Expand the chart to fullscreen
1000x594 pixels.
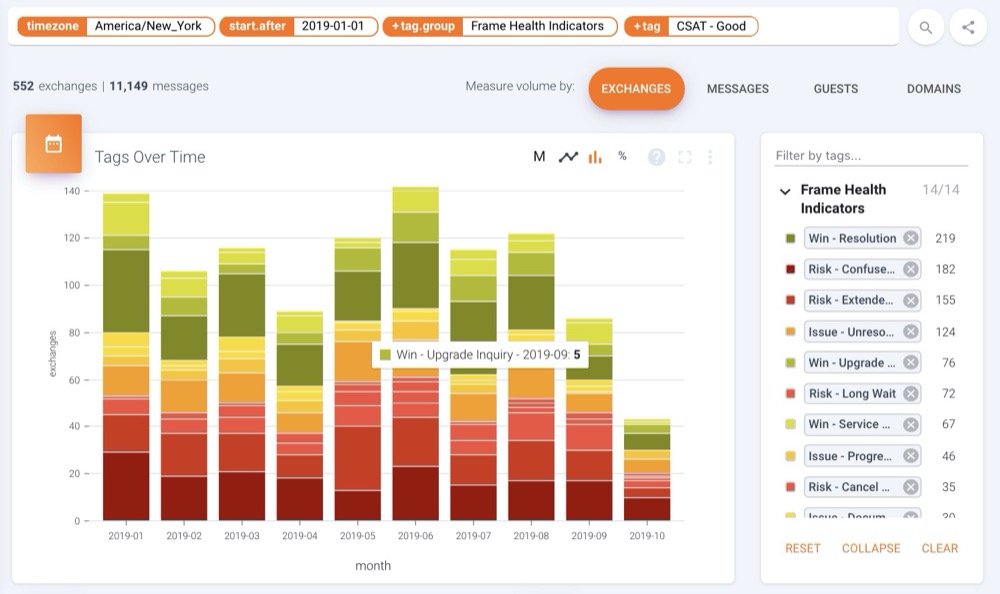[685, 157]
